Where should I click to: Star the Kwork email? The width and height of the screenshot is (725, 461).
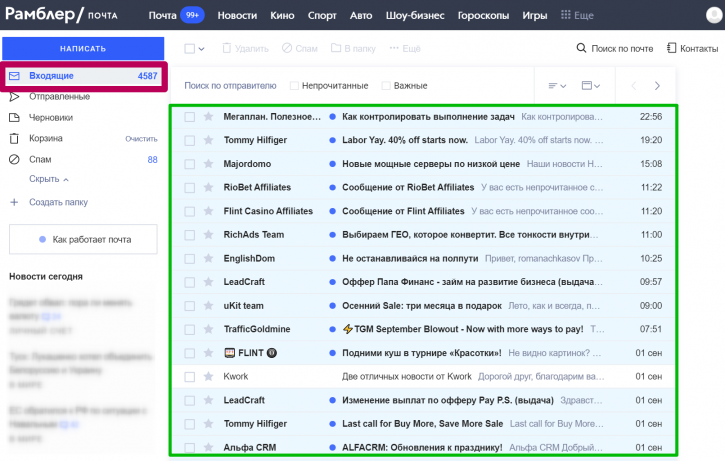209,376
